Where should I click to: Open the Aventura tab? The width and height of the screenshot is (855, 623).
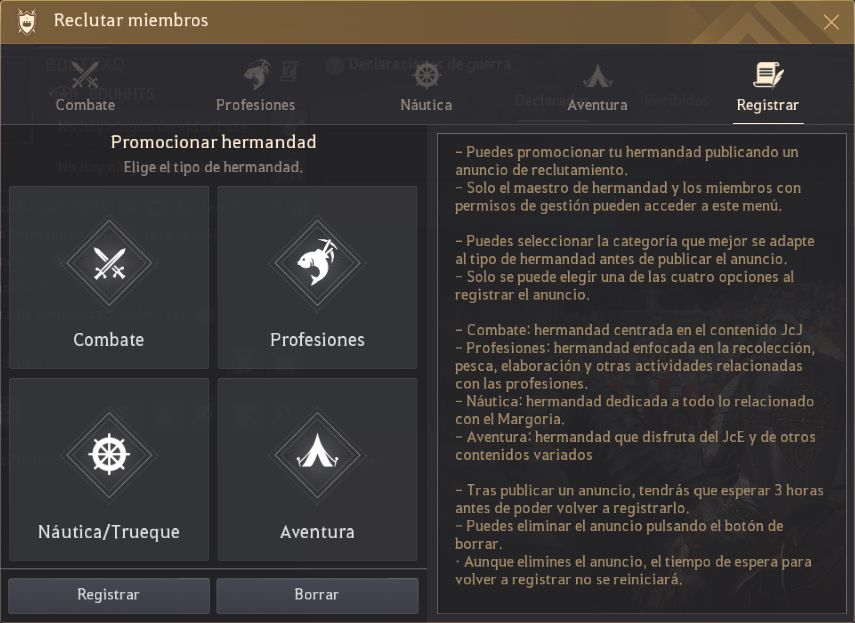[597, 104]
